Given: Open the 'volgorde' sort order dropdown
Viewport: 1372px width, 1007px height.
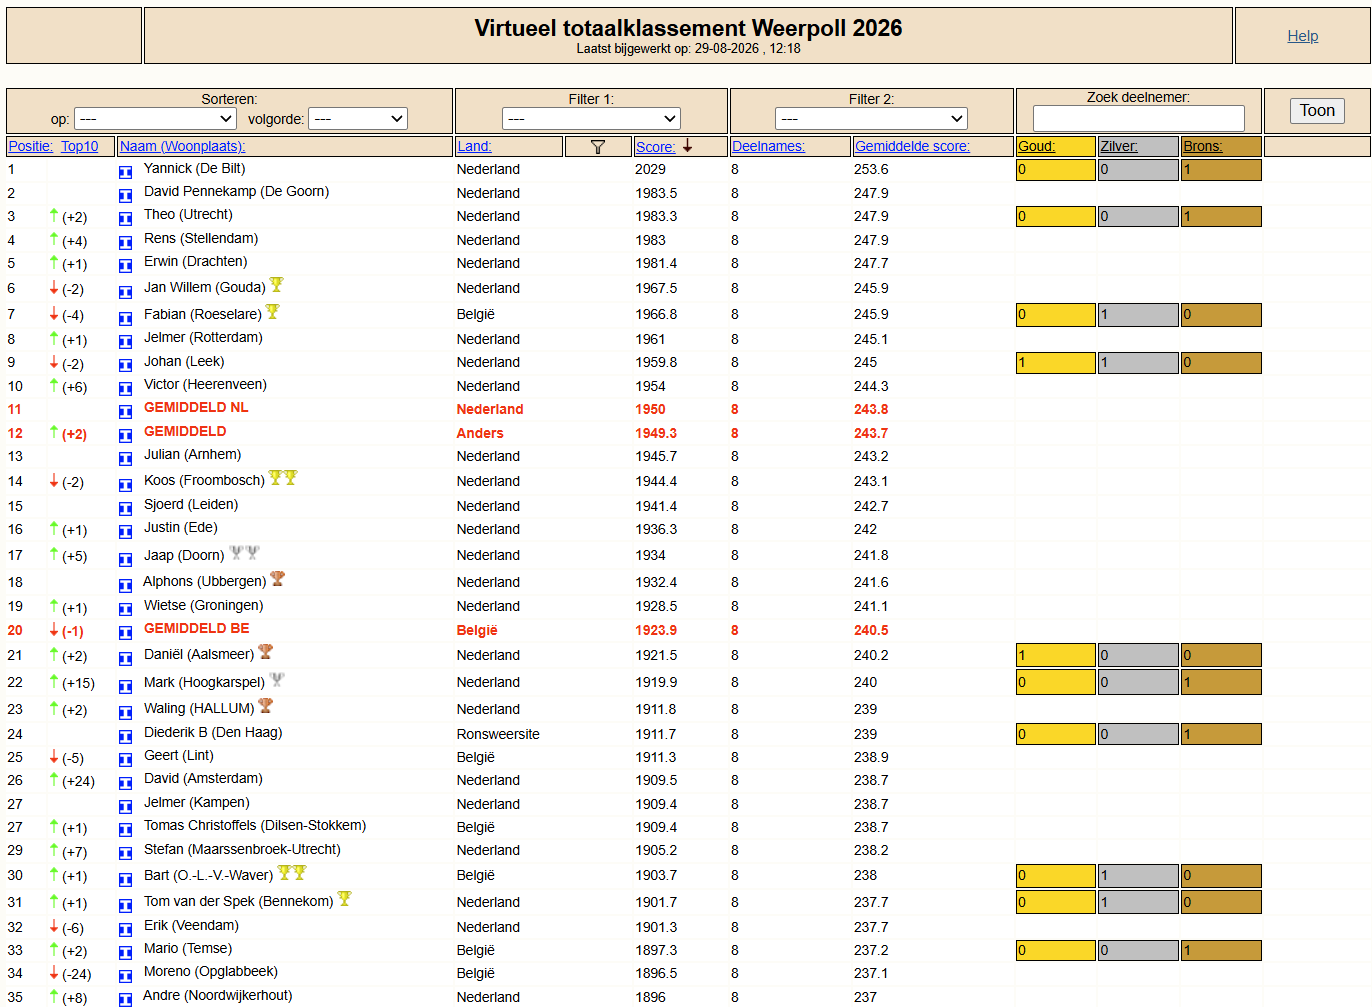Looking at the screenshot, I should coord(358,119).
